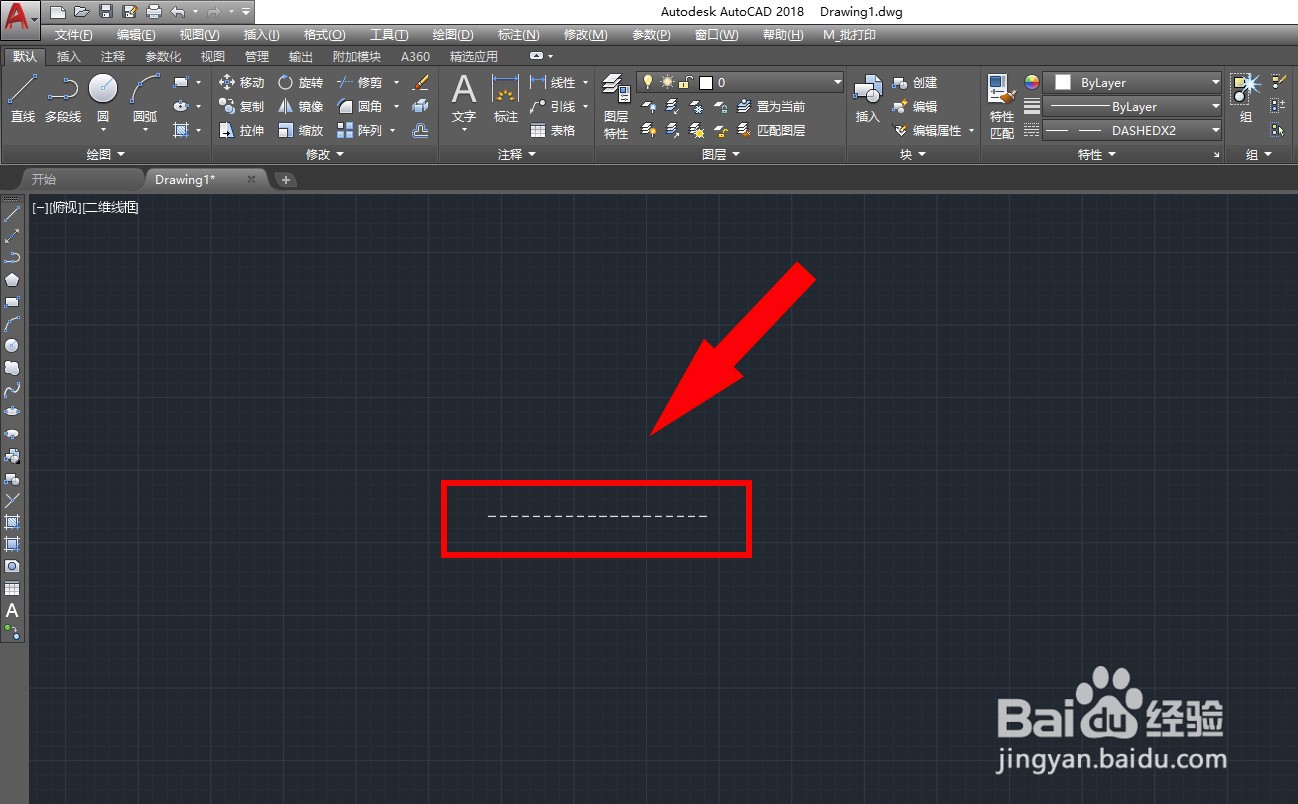Click the 旋转 (Rotate) tool
The height and width of the screenshot is (804, 1298).
tap(300, 83)
